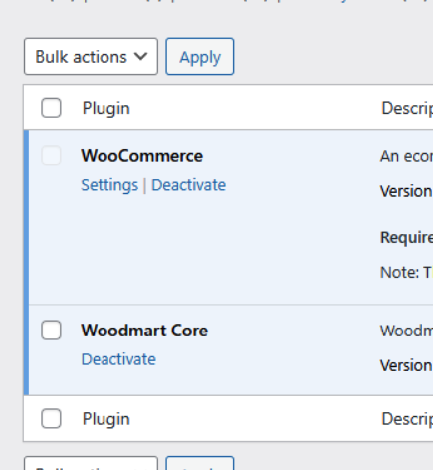Open WooCommerce Settings link
Viewport: 433px width, 470px height.
110,185
